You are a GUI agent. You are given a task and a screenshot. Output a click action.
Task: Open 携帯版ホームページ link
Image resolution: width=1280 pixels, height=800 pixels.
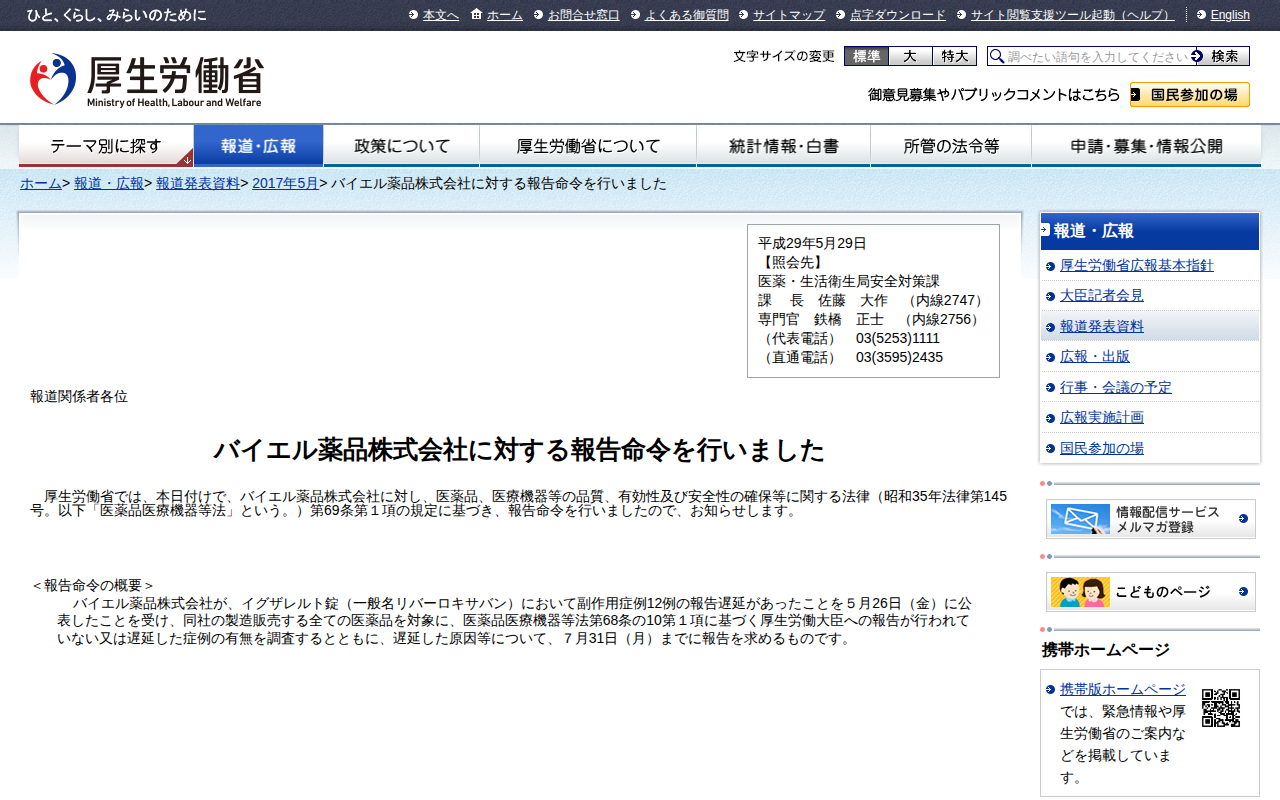1123,689
